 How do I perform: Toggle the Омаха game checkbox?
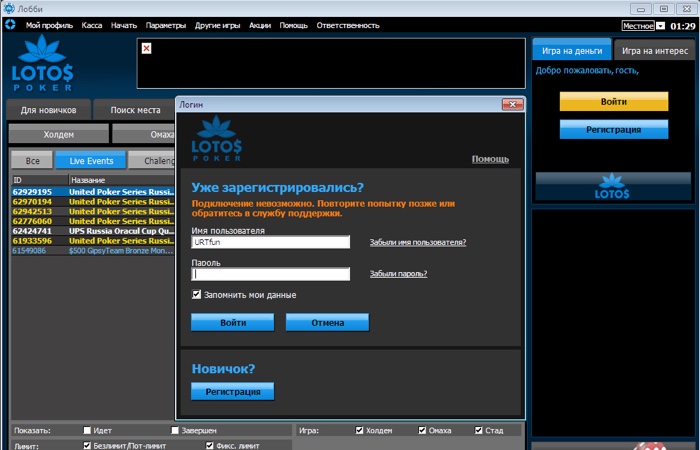[422, 430]
